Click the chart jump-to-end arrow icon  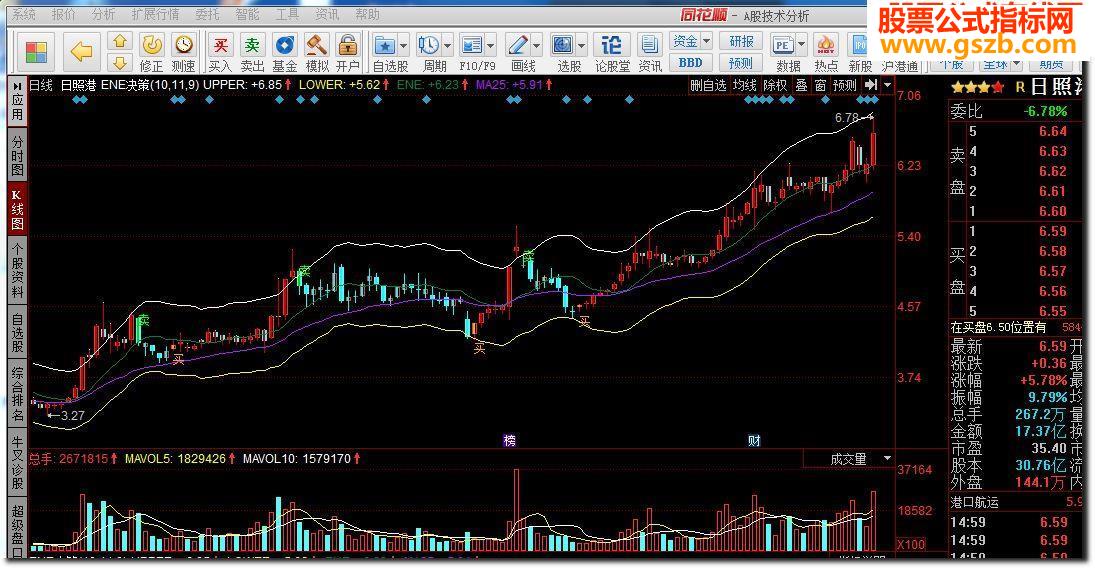pos(871,85)
